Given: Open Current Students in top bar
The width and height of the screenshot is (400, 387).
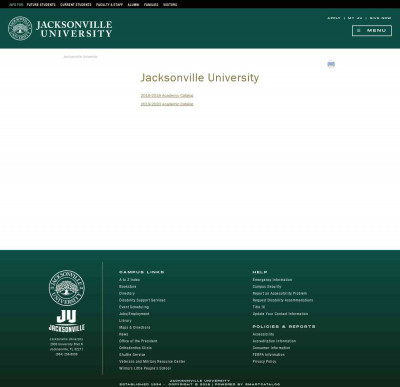Looking at the screenshot, I should pyautogui.click(x=76, y=5).
